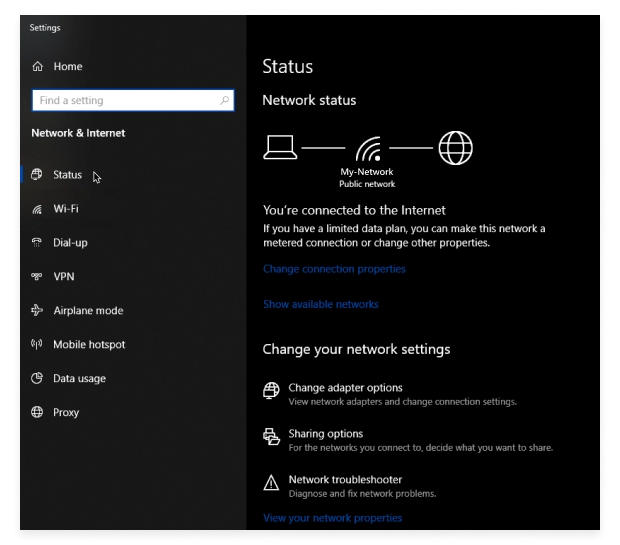Open View your network properties link
620x545 pixels.
tap(332, 518)
